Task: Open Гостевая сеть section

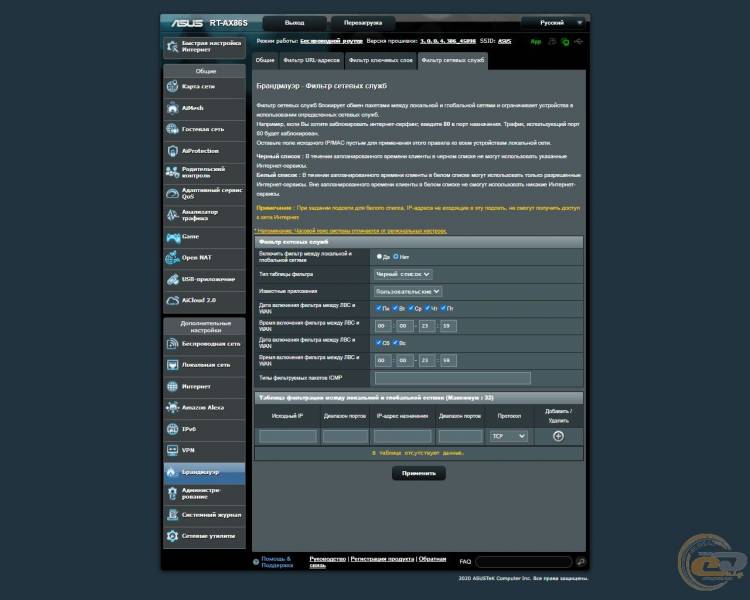Action: point(204,130)
